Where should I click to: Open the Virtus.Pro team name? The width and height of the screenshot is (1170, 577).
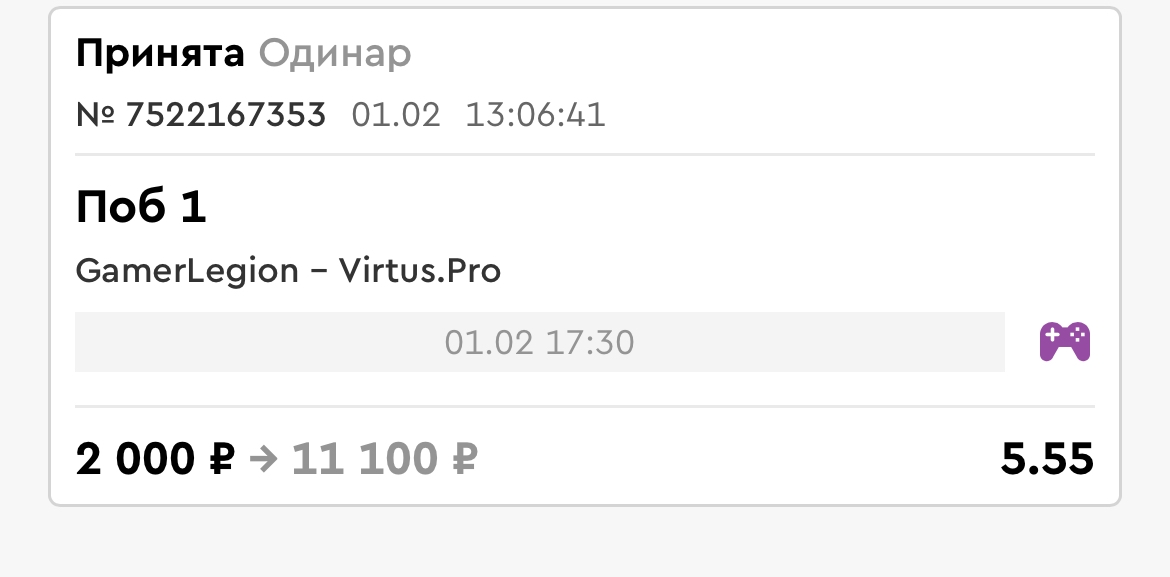click(x=419, y=270)
